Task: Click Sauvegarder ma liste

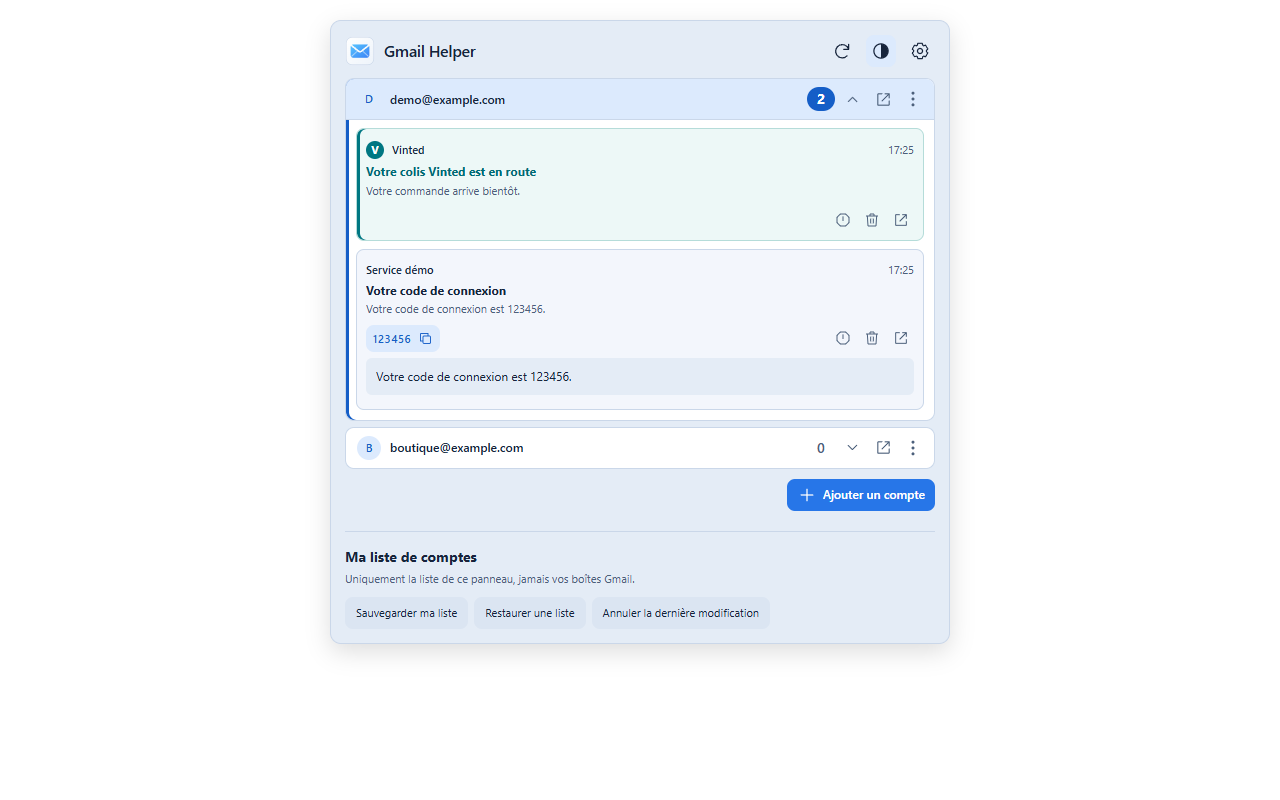Action: tap(407, 613)
